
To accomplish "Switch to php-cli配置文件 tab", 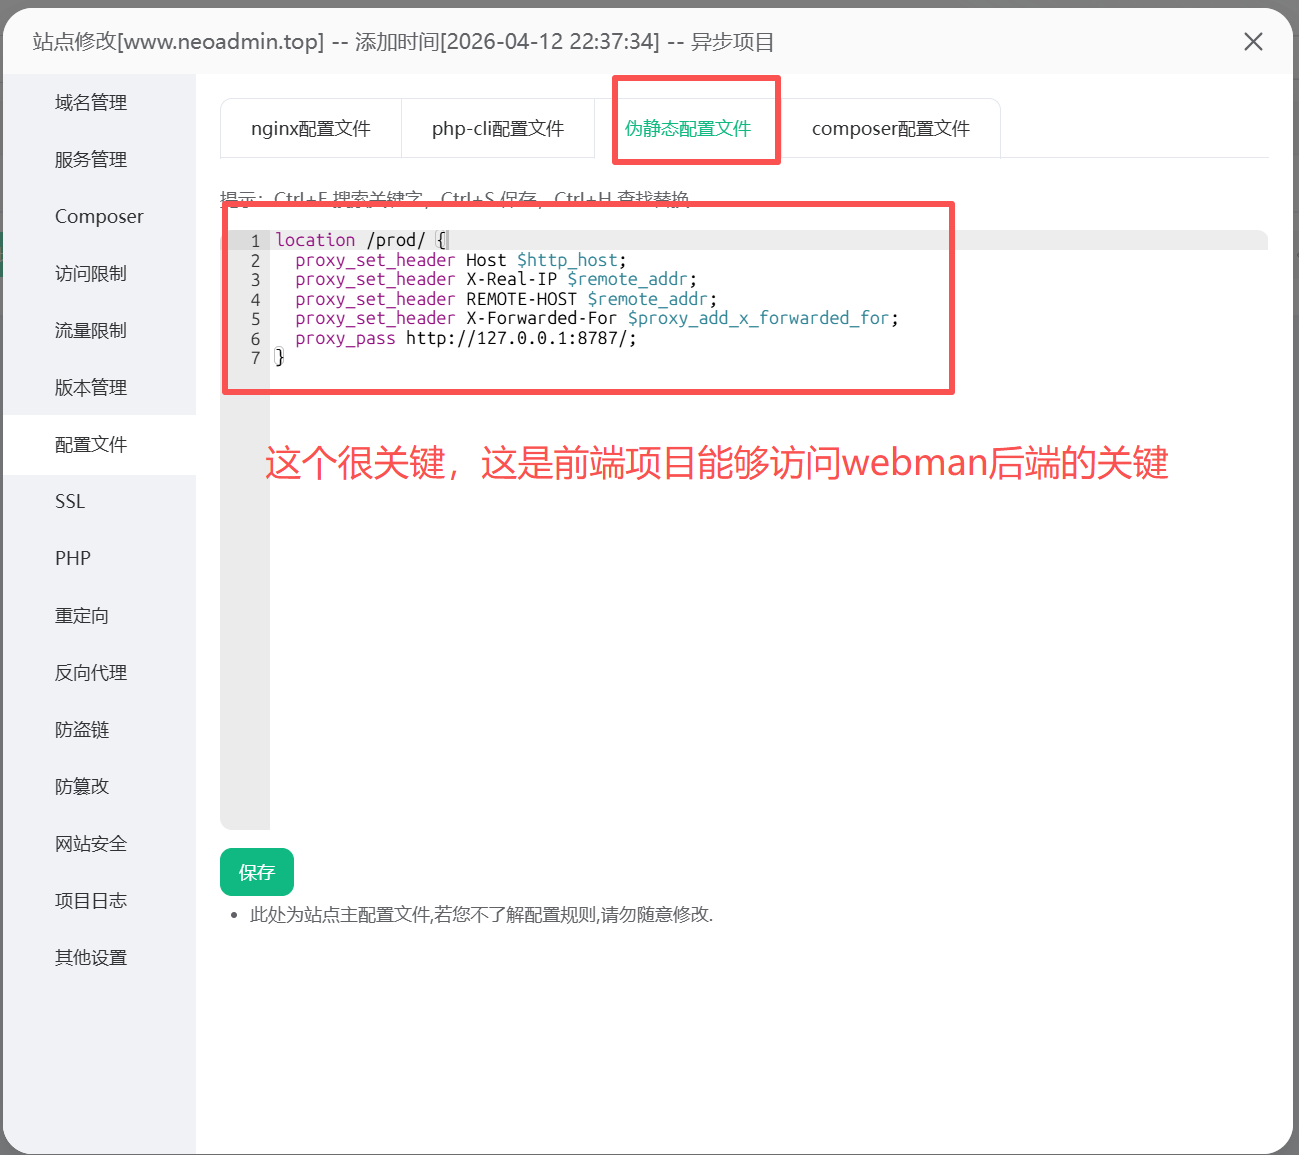I will pos(498,129).
